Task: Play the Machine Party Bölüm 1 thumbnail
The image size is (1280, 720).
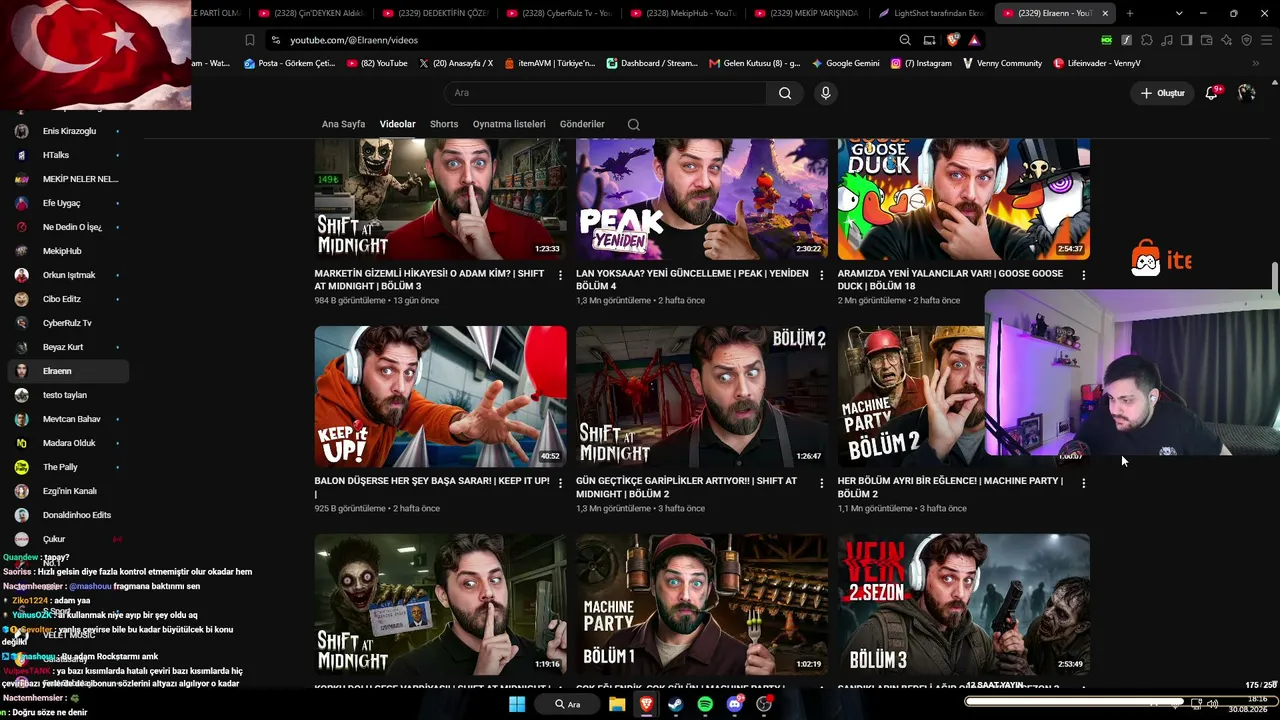Action: (702, 604)
